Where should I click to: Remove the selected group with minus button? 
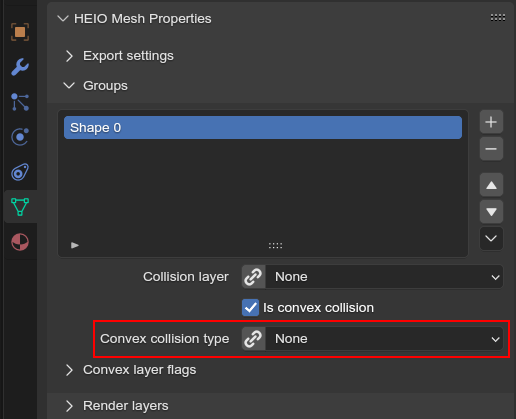coord(491,149)
